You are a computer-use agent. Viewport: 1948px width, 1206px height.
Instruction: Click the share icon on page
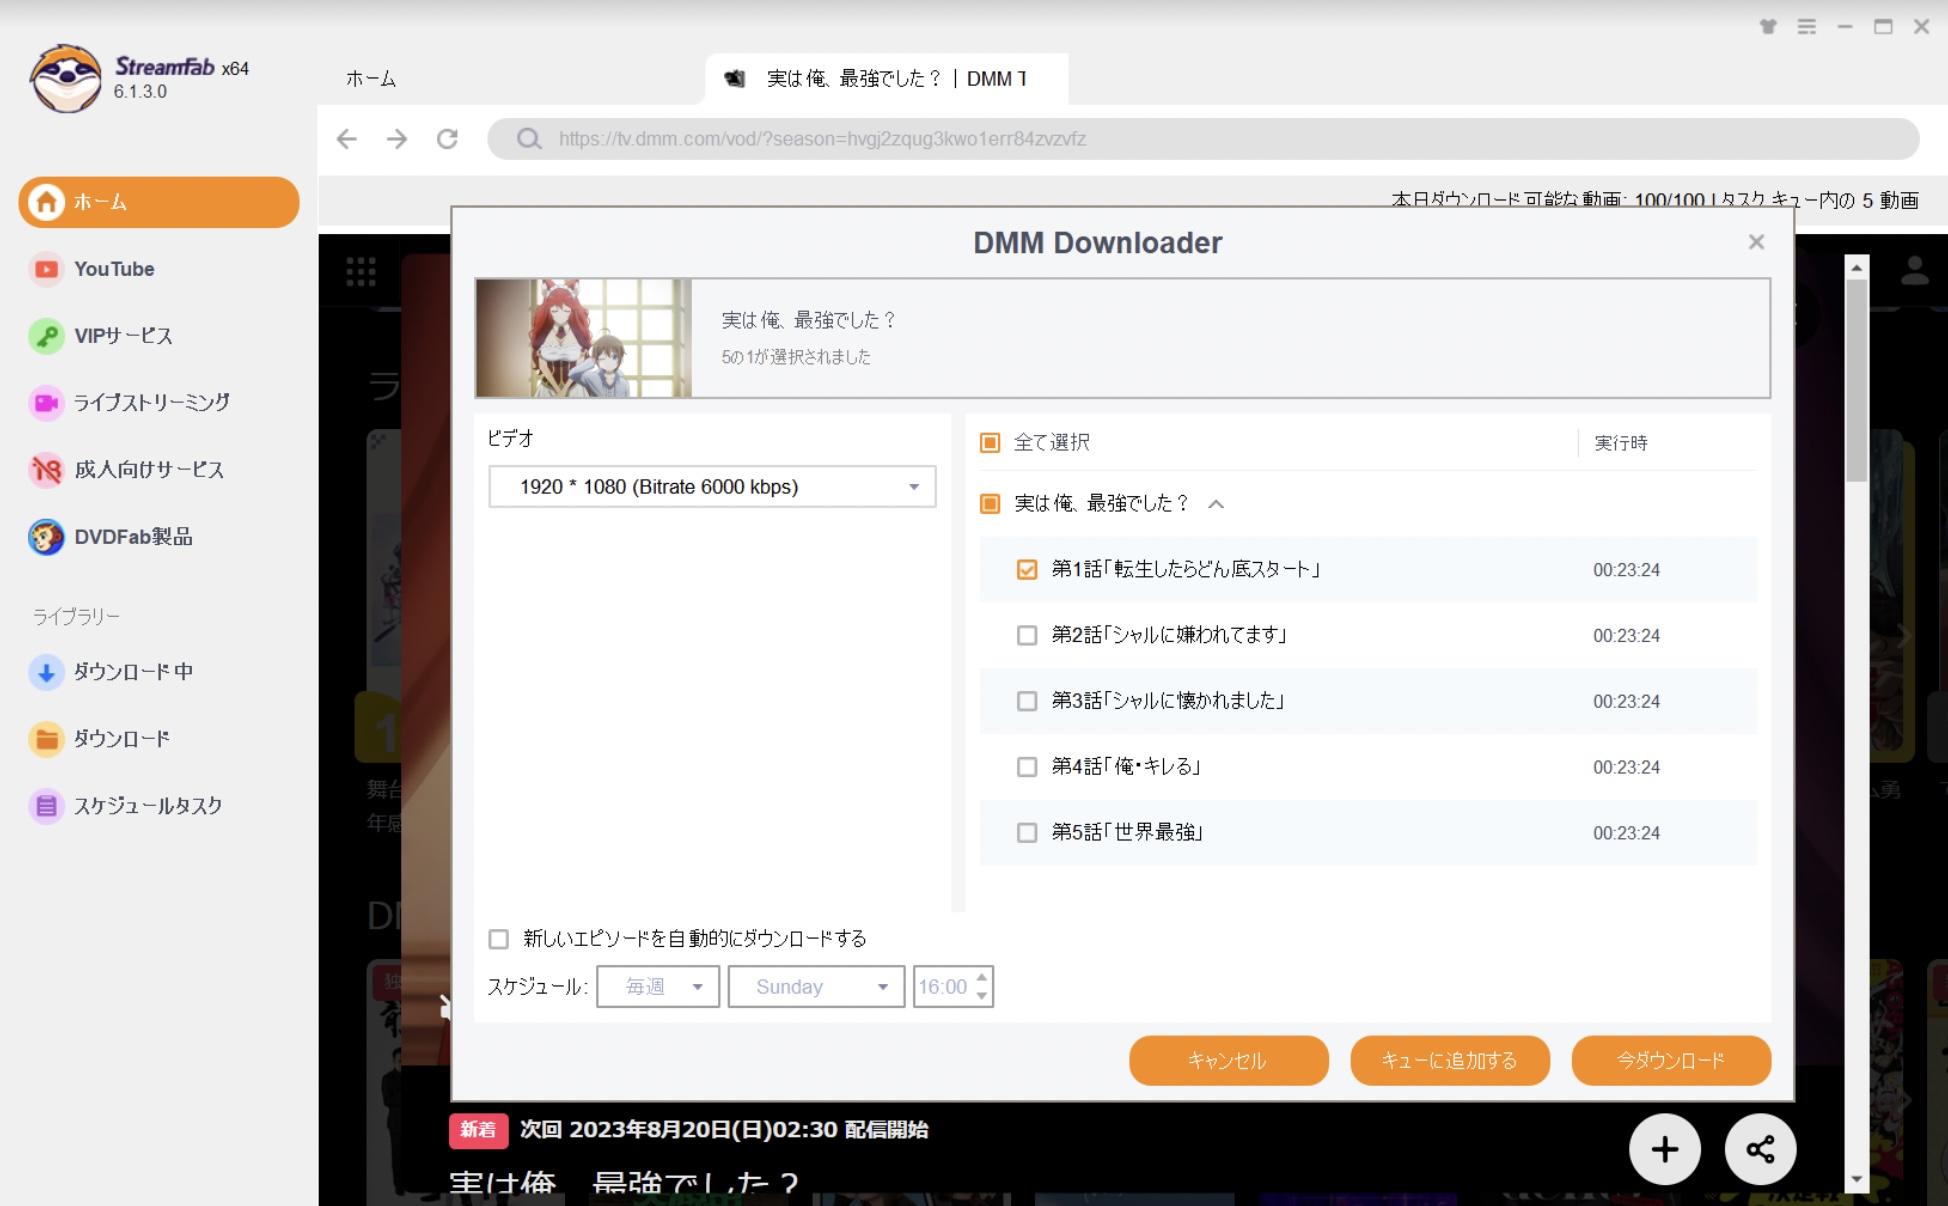(1760, 1149)
